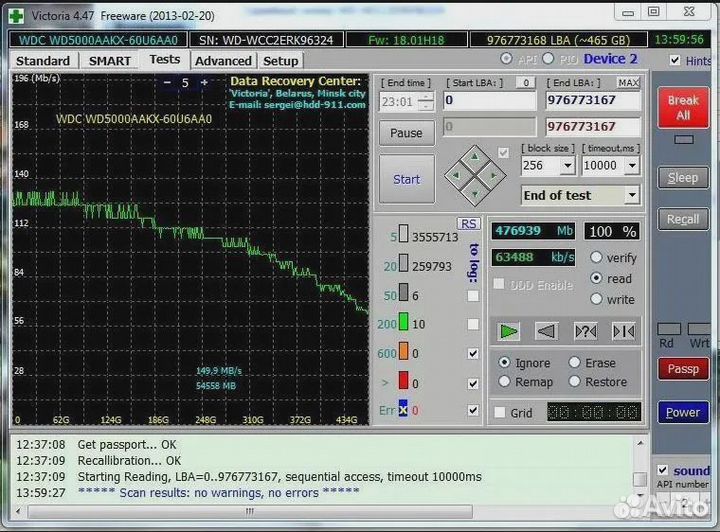Click the RS button above statistics
720x532 pixels.
tap(468, 223)
